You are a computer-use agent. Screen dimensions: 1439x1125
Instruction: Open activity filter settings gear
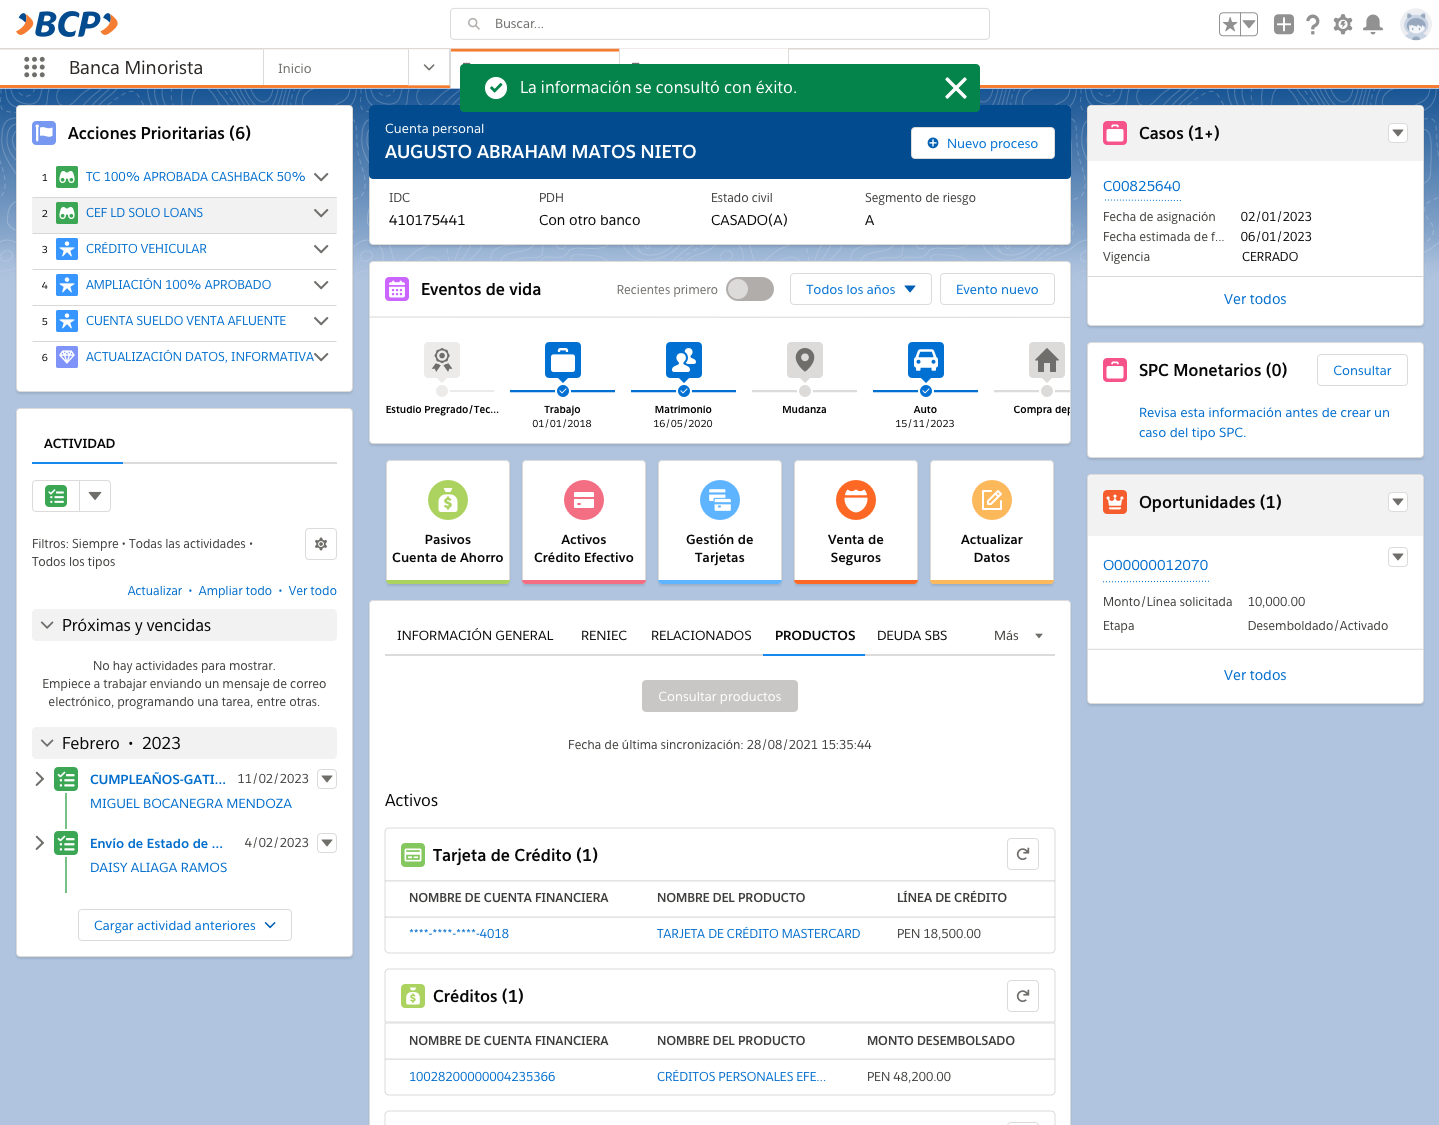tap(321, 544)
